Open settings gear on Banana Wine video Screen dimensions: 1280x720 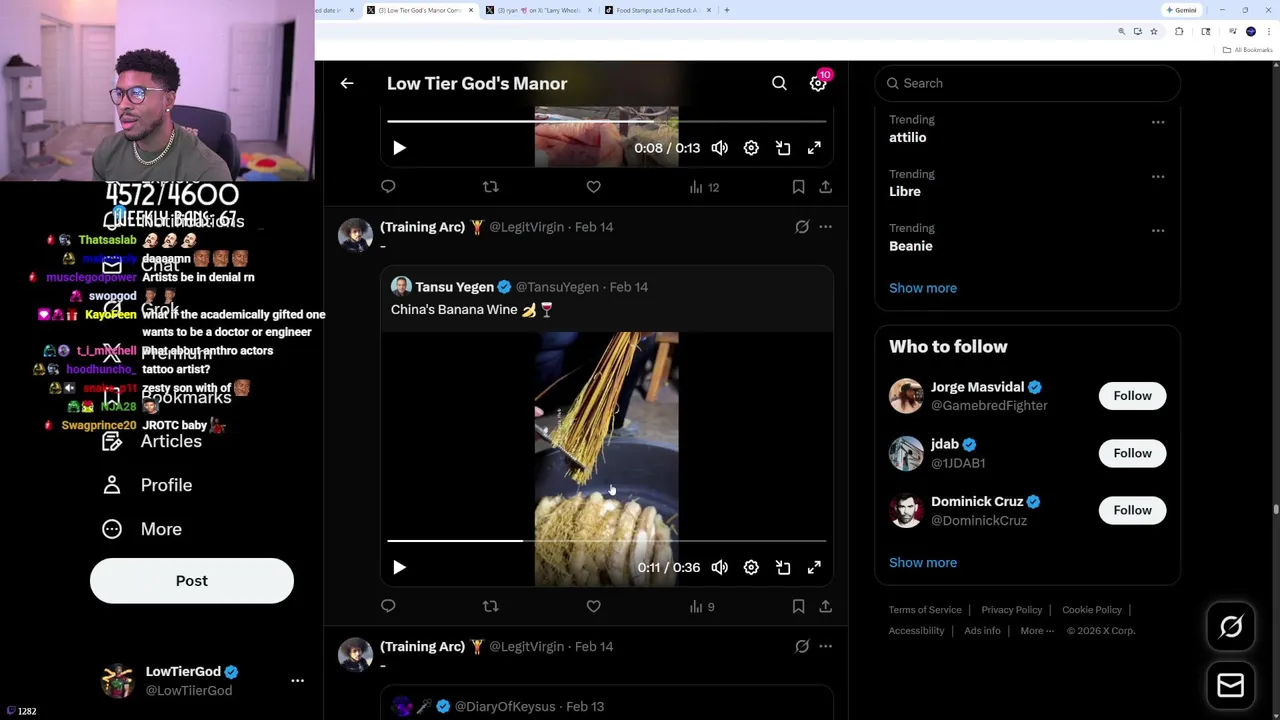pyautogui.click(x=751, y=567)
